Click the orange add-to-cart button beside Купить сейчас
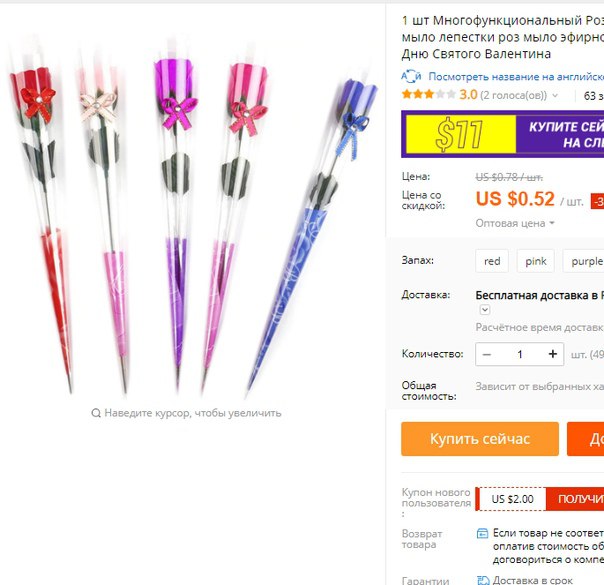Viewport: 604px width, 585px height. click(x=586, y=439)
